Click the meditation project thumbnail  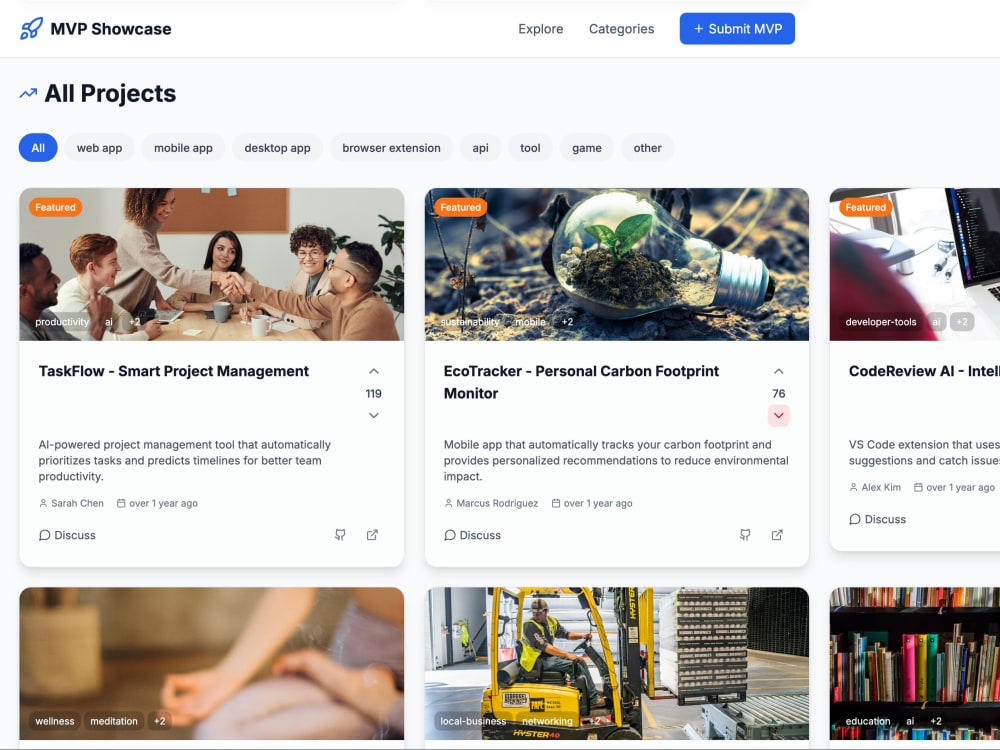tap(212, 663)
